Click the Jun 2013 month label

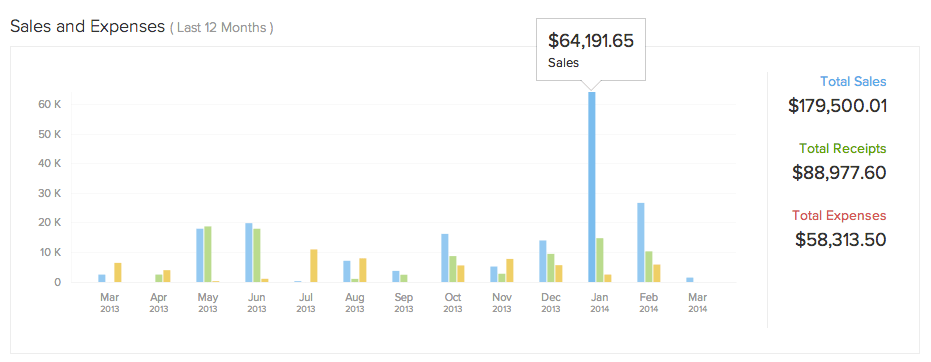256,302
